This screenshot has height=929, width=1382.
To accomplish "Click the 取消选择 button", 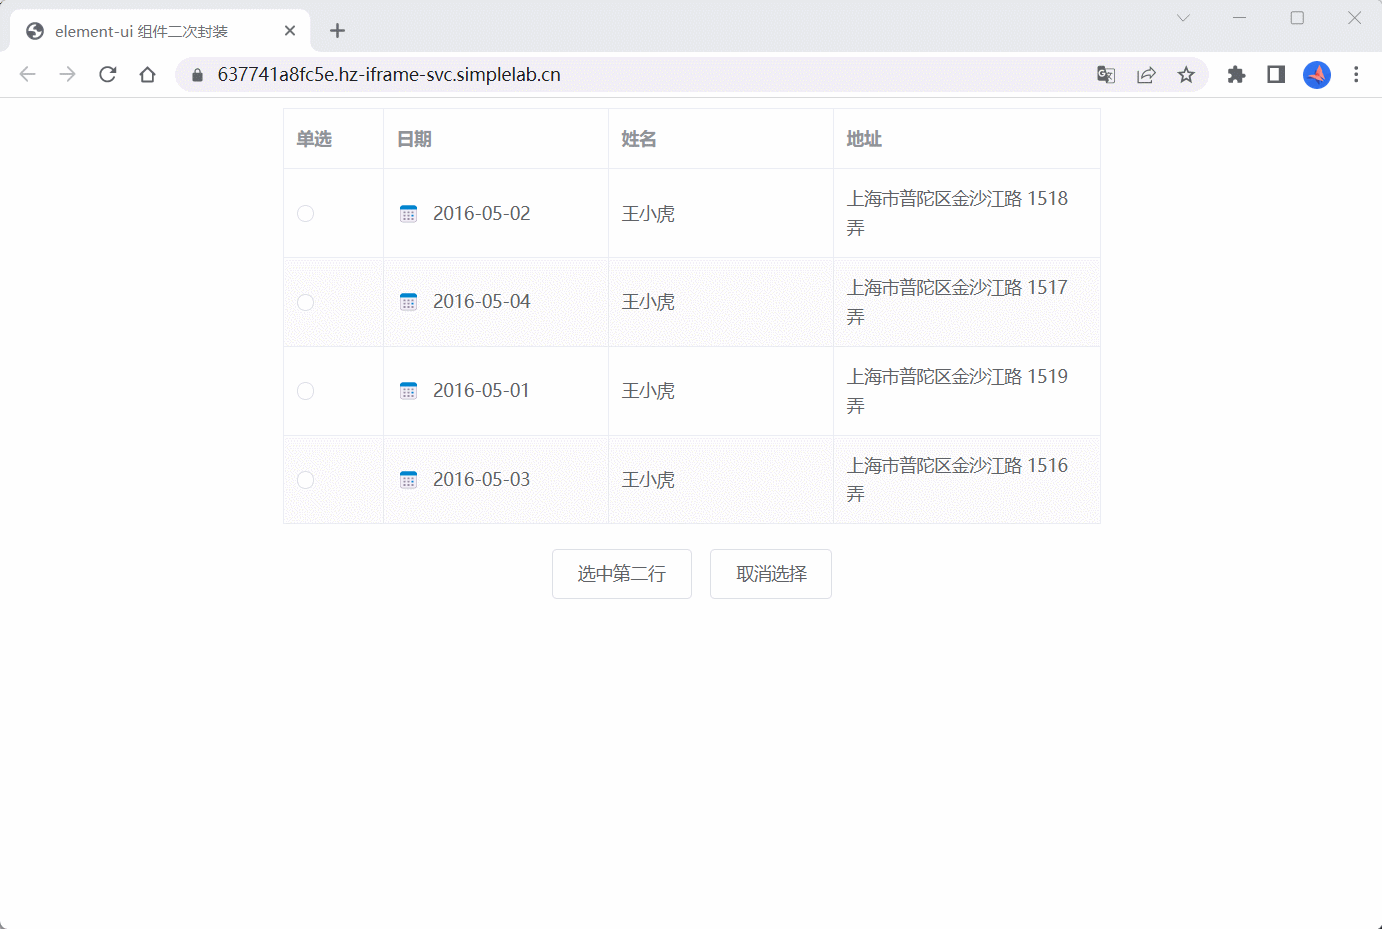I will coord(771,574).
